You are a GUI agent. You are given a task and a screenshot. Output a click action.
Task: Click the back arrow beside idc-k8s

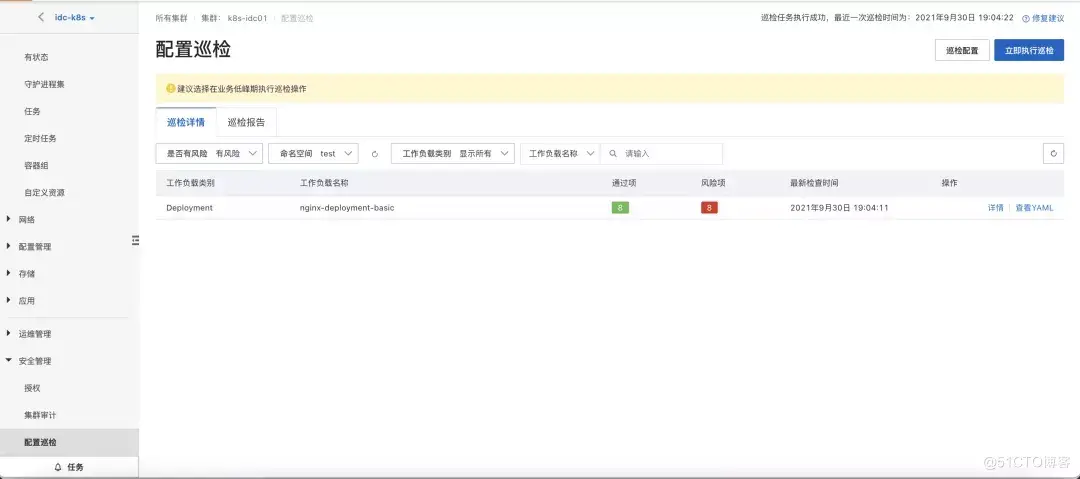click(x=41, y=17)
